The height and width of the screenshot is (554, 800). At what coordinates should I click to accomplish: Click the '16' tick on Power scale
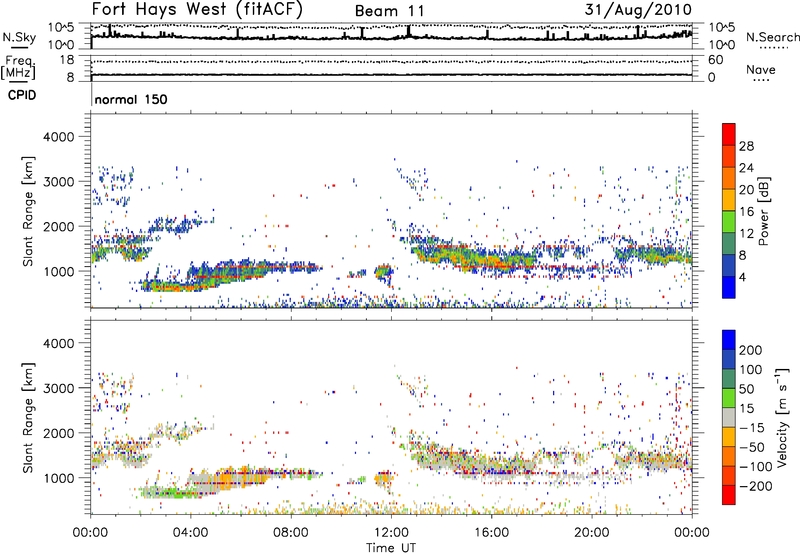pyautogui.click(x=746, y=212)
